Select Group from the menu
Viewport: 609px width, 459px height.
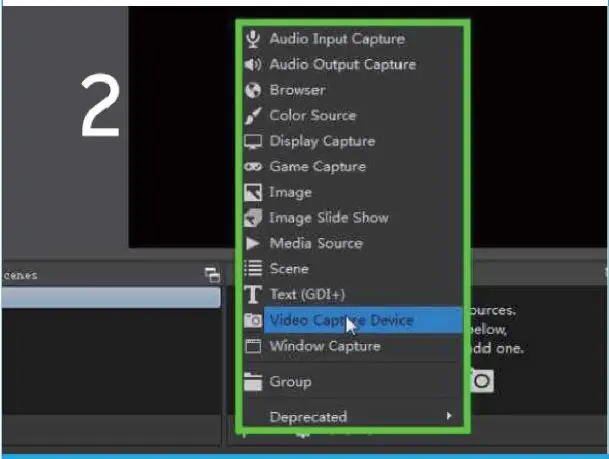tap(352, 381)
